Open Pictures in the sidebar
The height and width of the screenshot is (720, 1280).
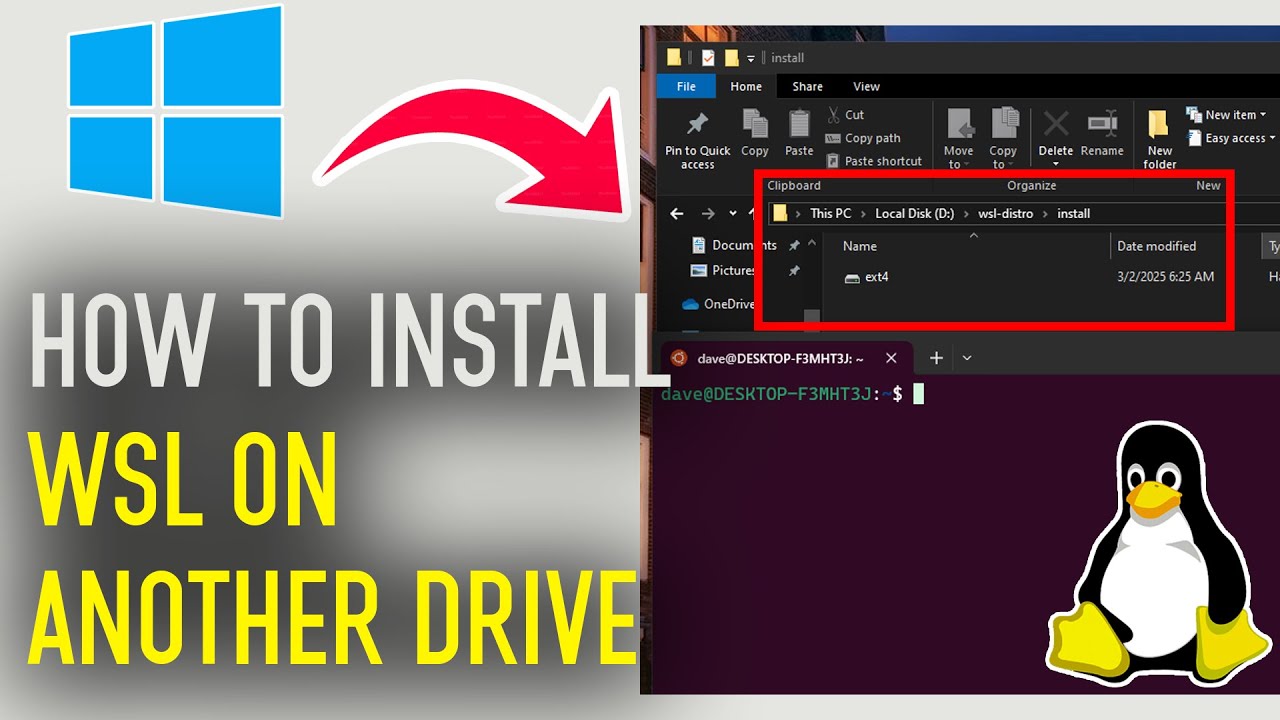(724, 270)
